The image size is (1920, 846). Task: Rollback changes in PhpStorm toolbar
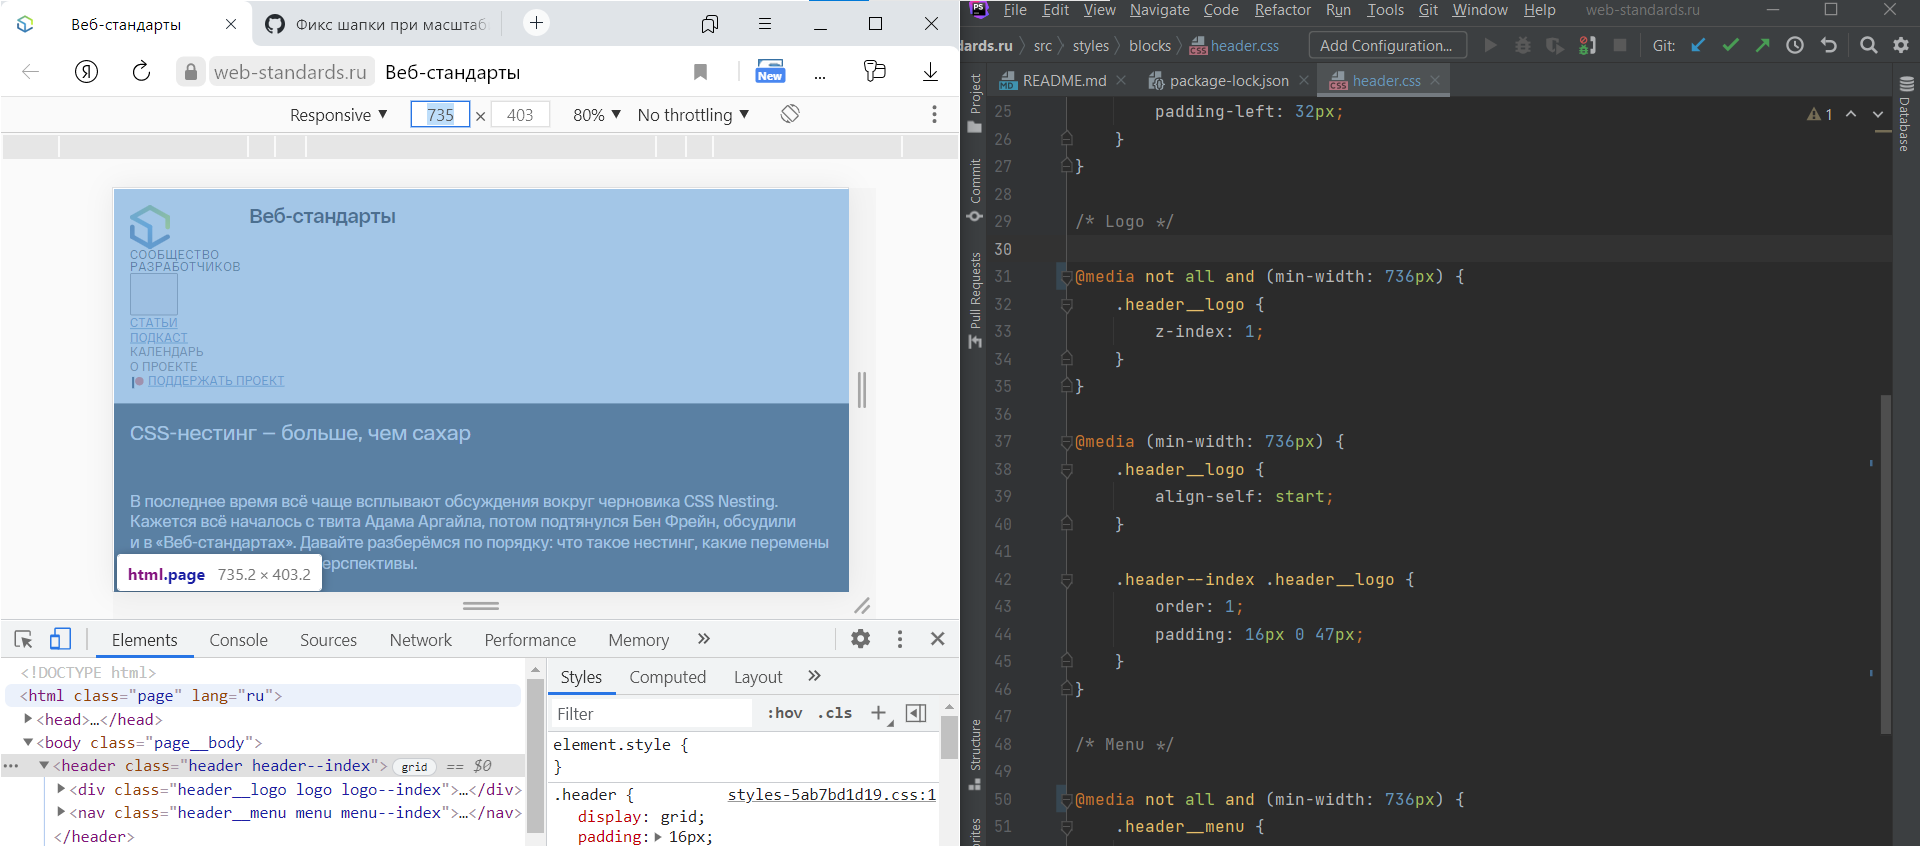[1829, 45]
